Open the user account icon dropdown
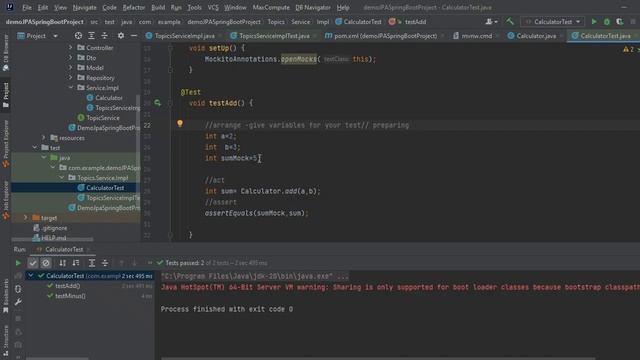Image resolution: width=640 pixels, height=360 pixels. [x=491, y=22]
